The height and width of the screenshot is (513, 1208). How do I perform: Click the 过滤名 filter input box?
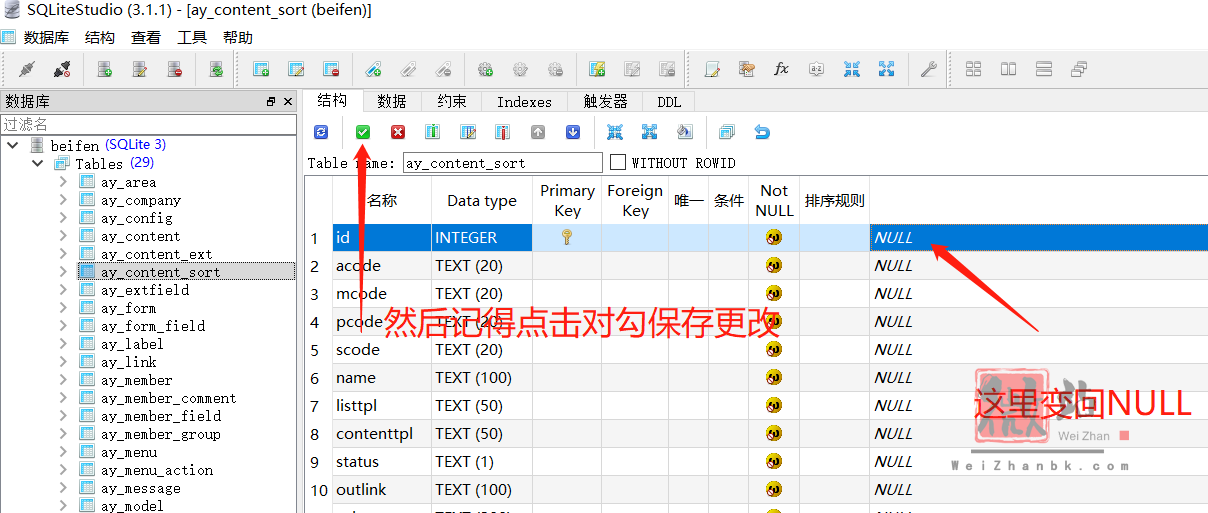(x=148, y=124)
